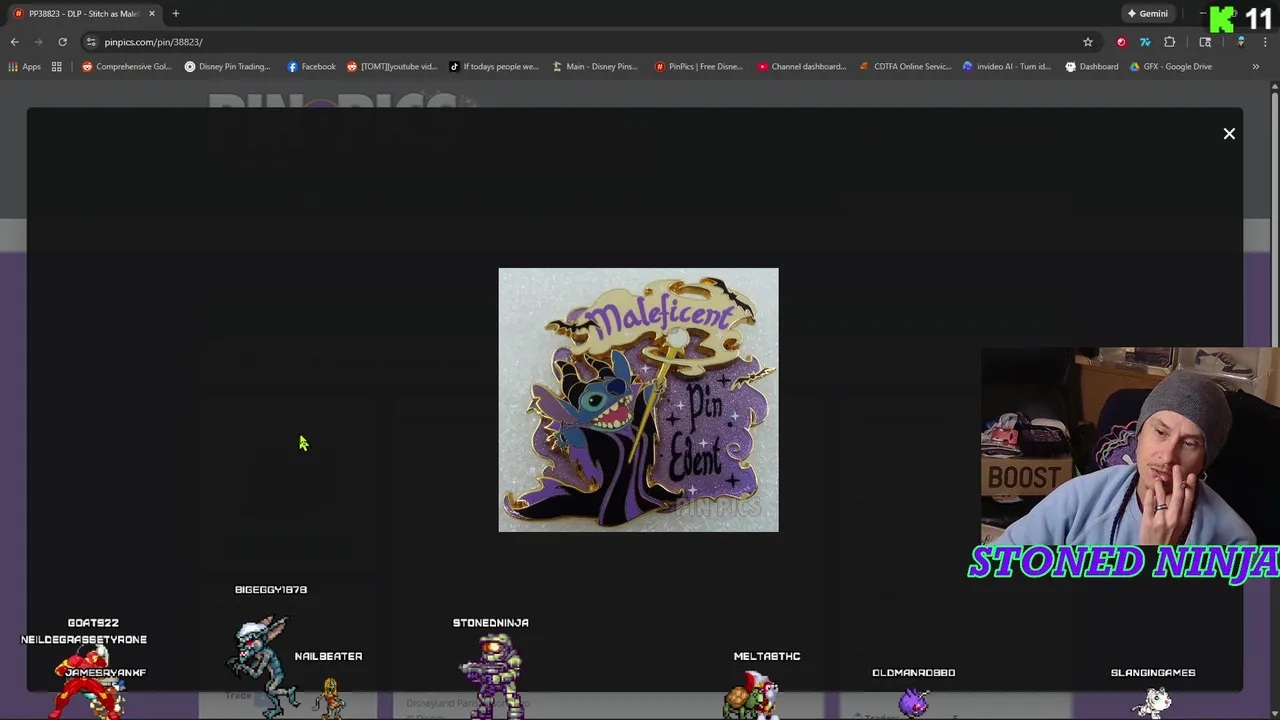Reload the pinpics page
Image resolution: width=1280 pixels, height=720 pixels.
pyautogui.click(x=62, y=42)
